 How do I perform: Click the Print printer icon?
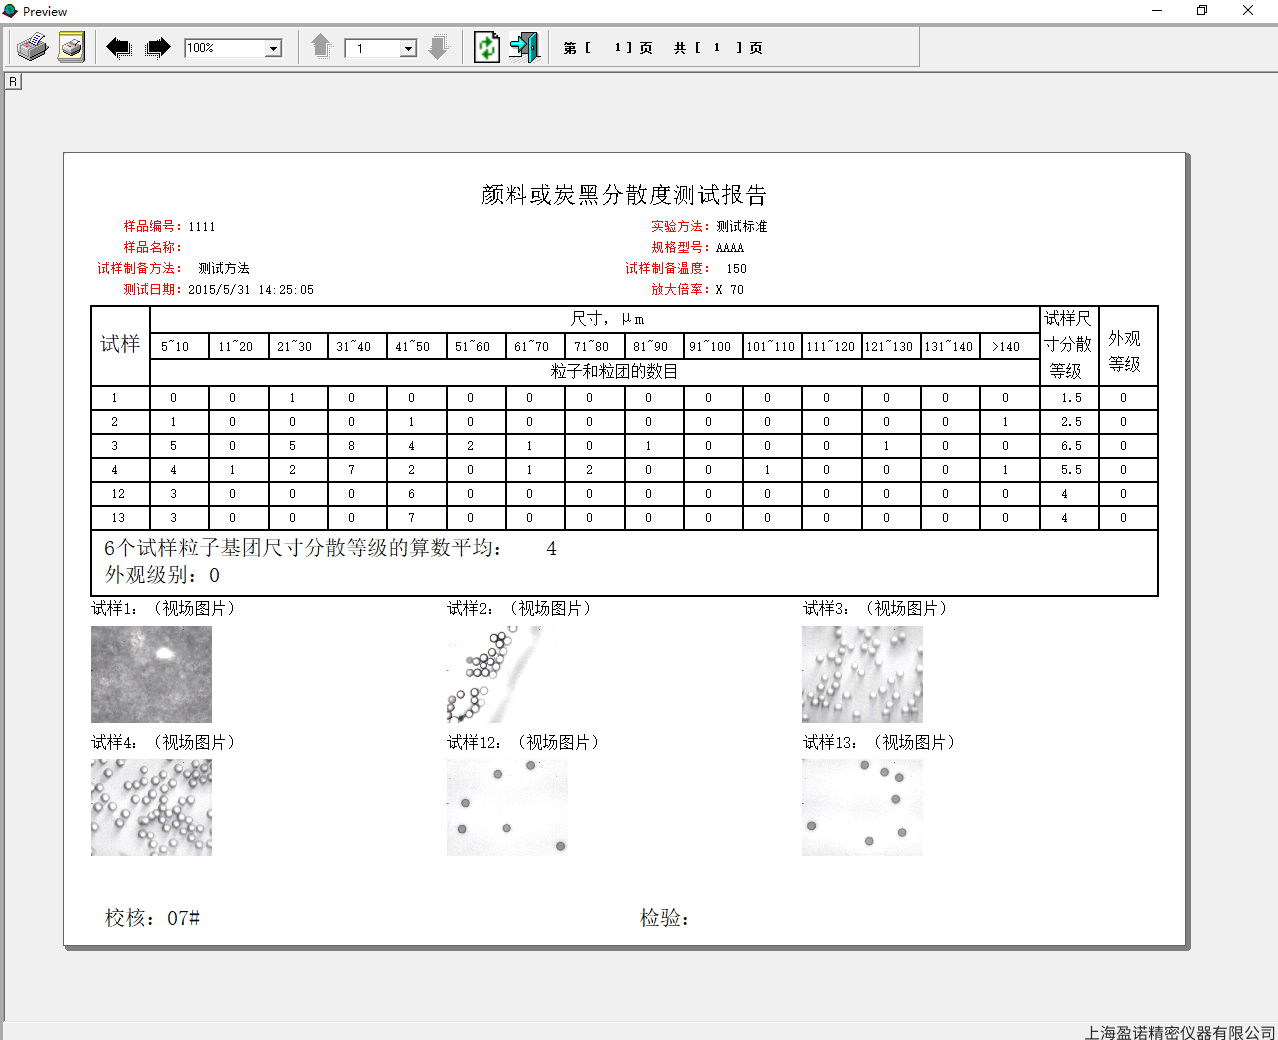[x=33, y=47]
